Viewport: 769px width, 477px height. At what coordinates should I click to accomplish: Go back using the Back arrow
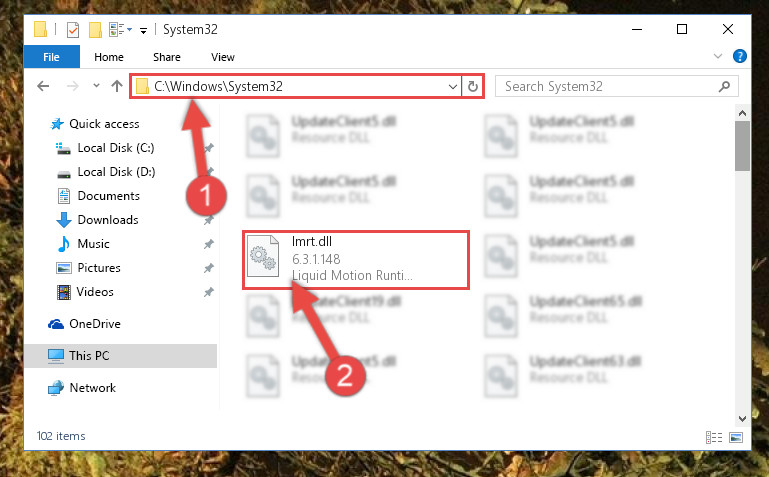tap(43, 87)
